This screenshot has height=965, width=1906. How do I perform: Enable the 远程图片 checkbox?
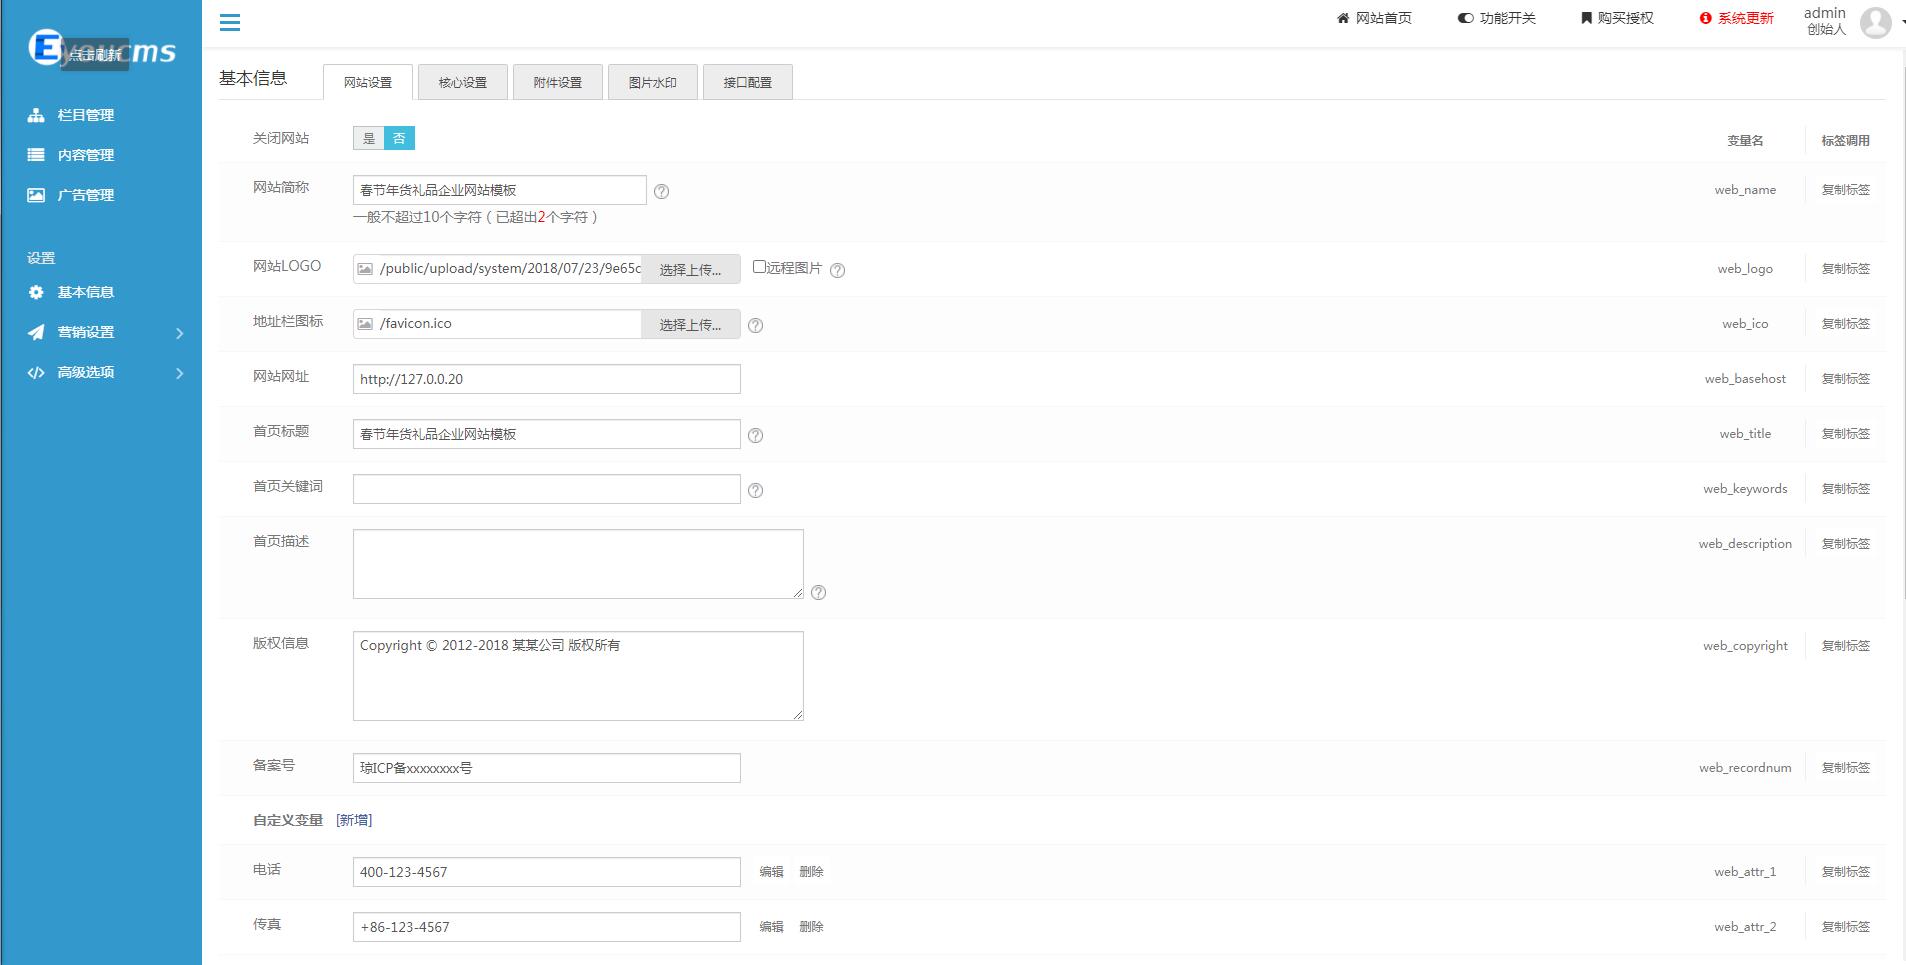click(x=759, y=267)
